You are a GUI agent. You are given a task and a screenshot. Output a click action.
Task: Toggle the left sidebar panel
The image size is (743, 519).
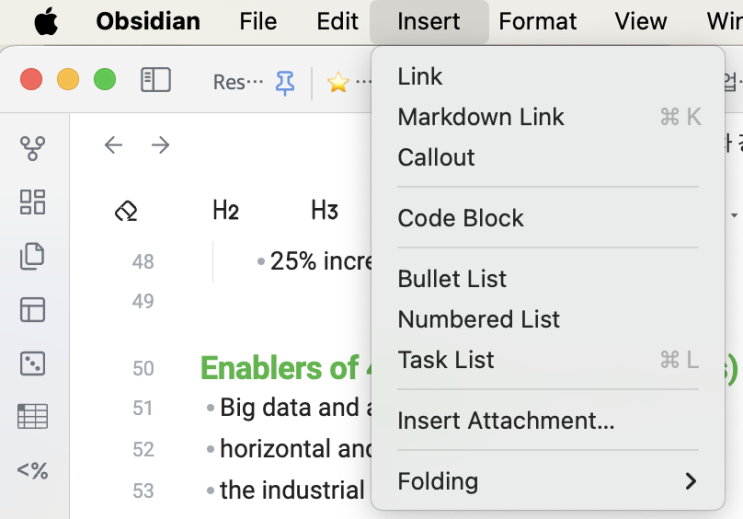point(156,80)
